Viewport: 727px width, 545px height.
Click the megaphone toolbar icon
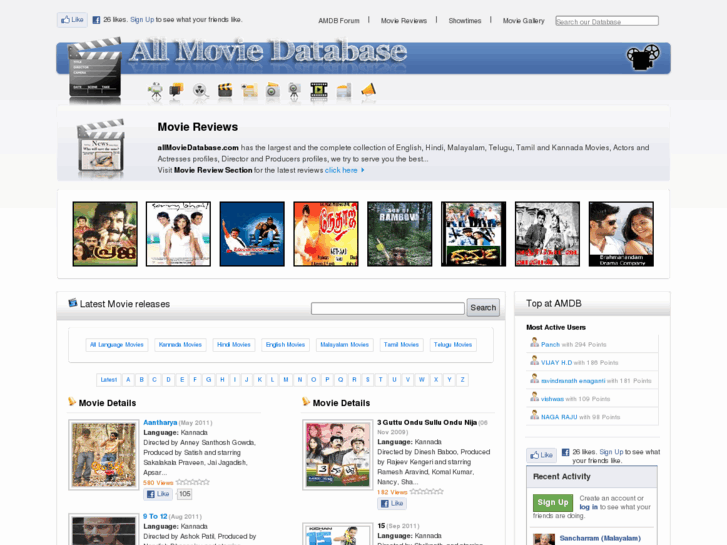[369, 90]
